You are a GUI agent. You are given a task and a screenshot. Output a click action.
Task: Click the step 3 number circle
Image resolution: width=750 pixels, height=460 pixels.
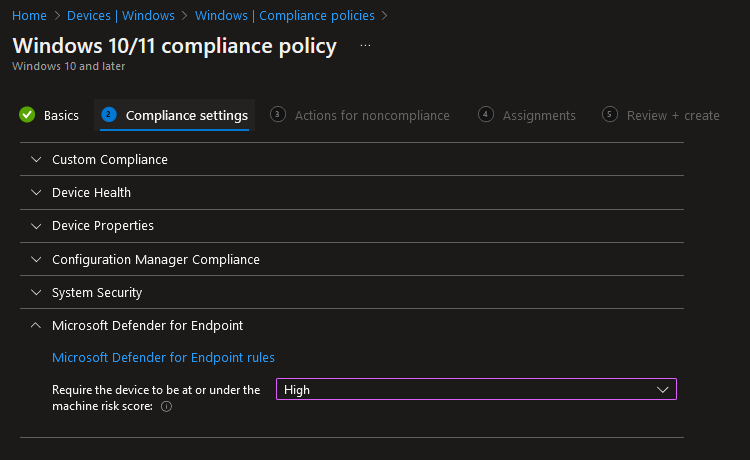[277, 114]
